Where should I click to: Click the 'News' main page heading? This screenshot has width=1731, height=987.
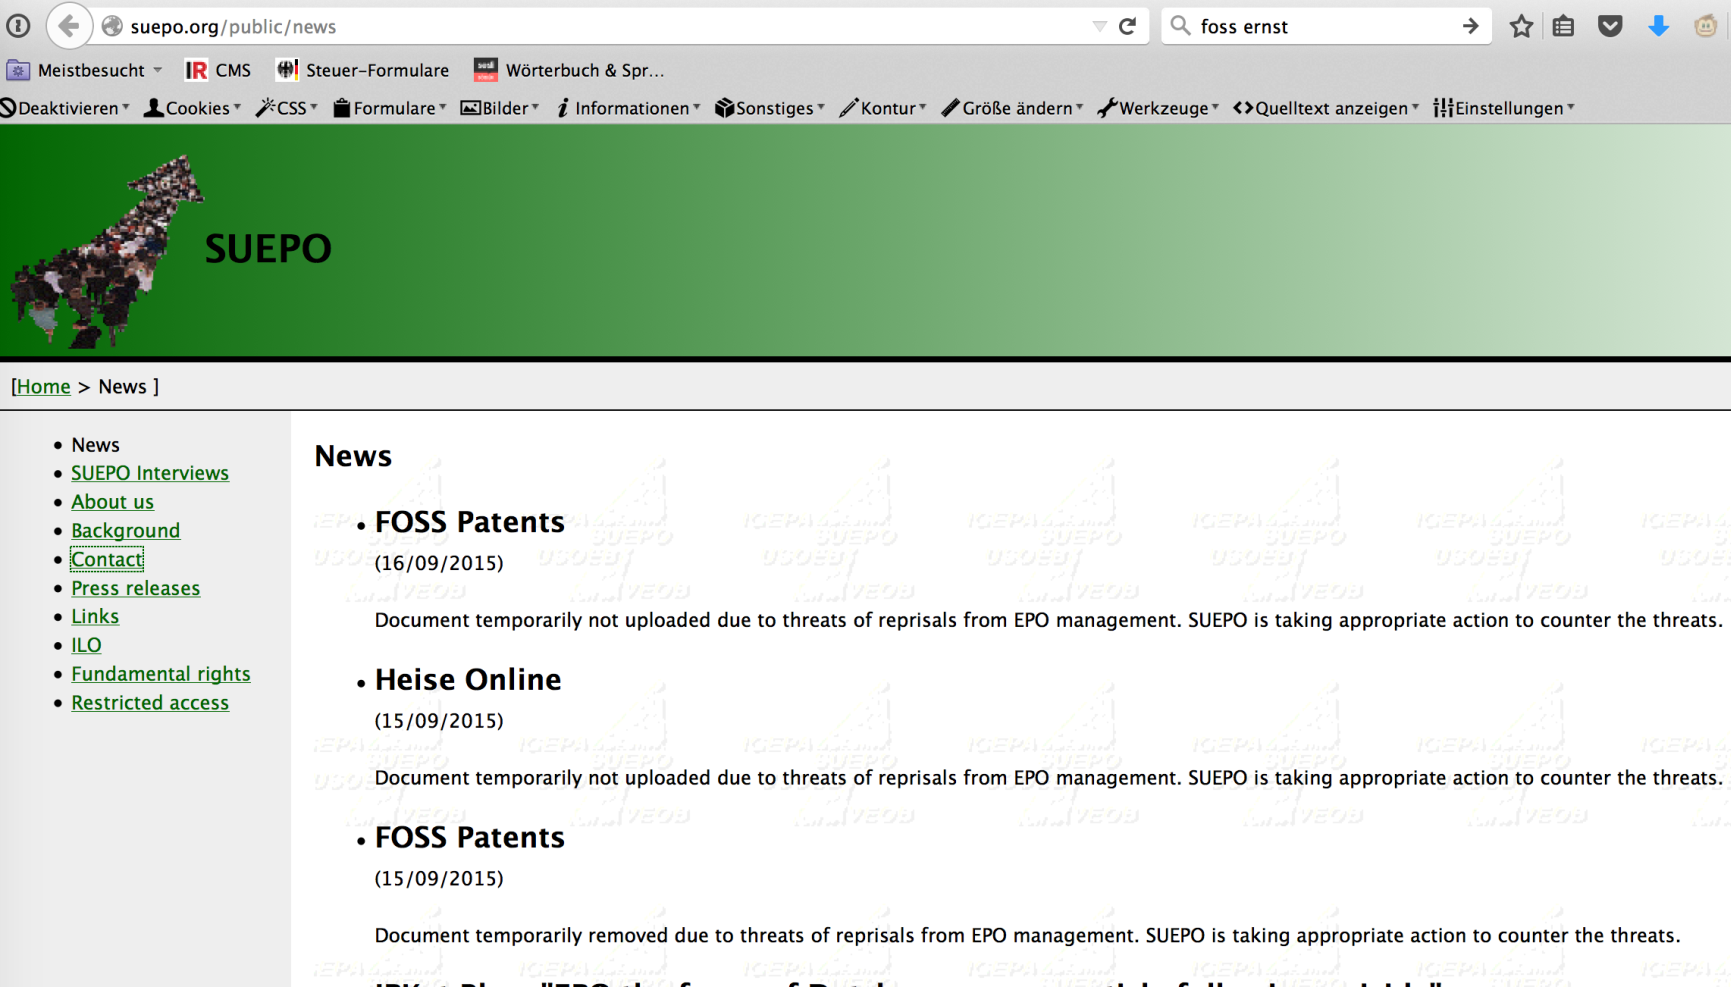click(353, 456)
